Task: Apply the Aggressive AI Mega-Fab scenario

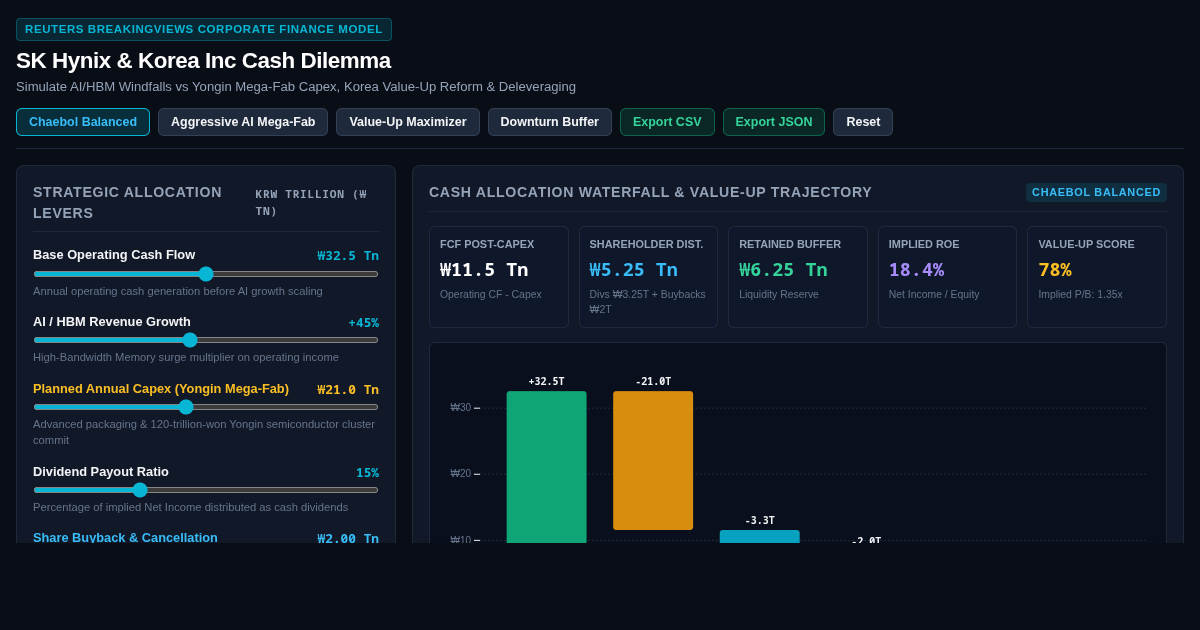Action: (243, 122)
